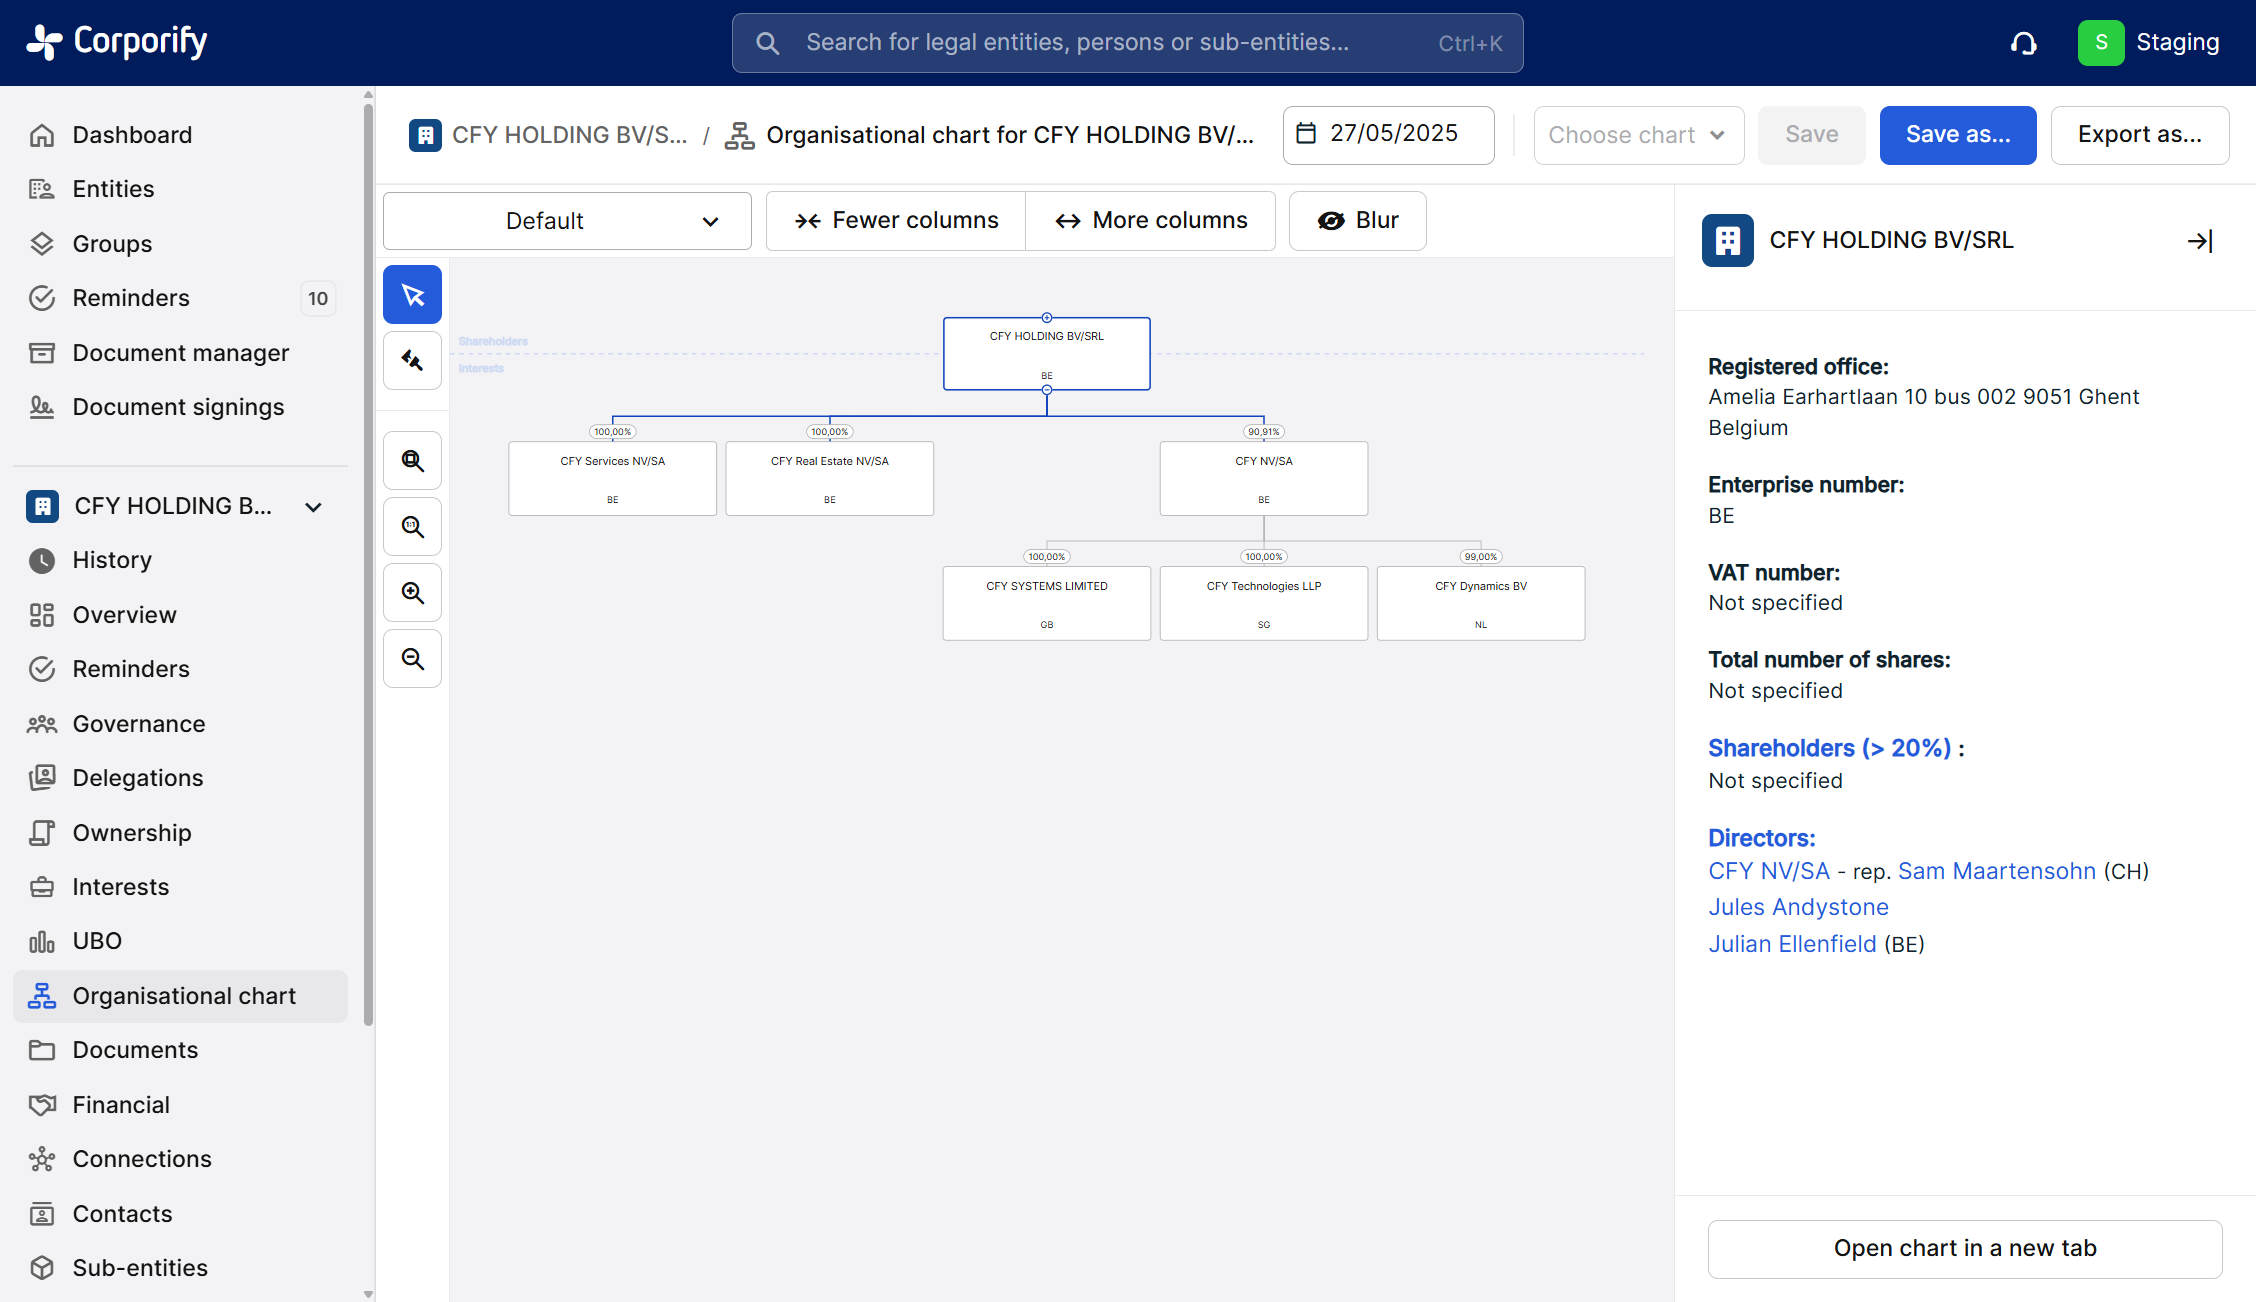The image size is (2256, 1302).
Task: Click the date field 27/05/2025
Action: click(x=1388, y=135)
